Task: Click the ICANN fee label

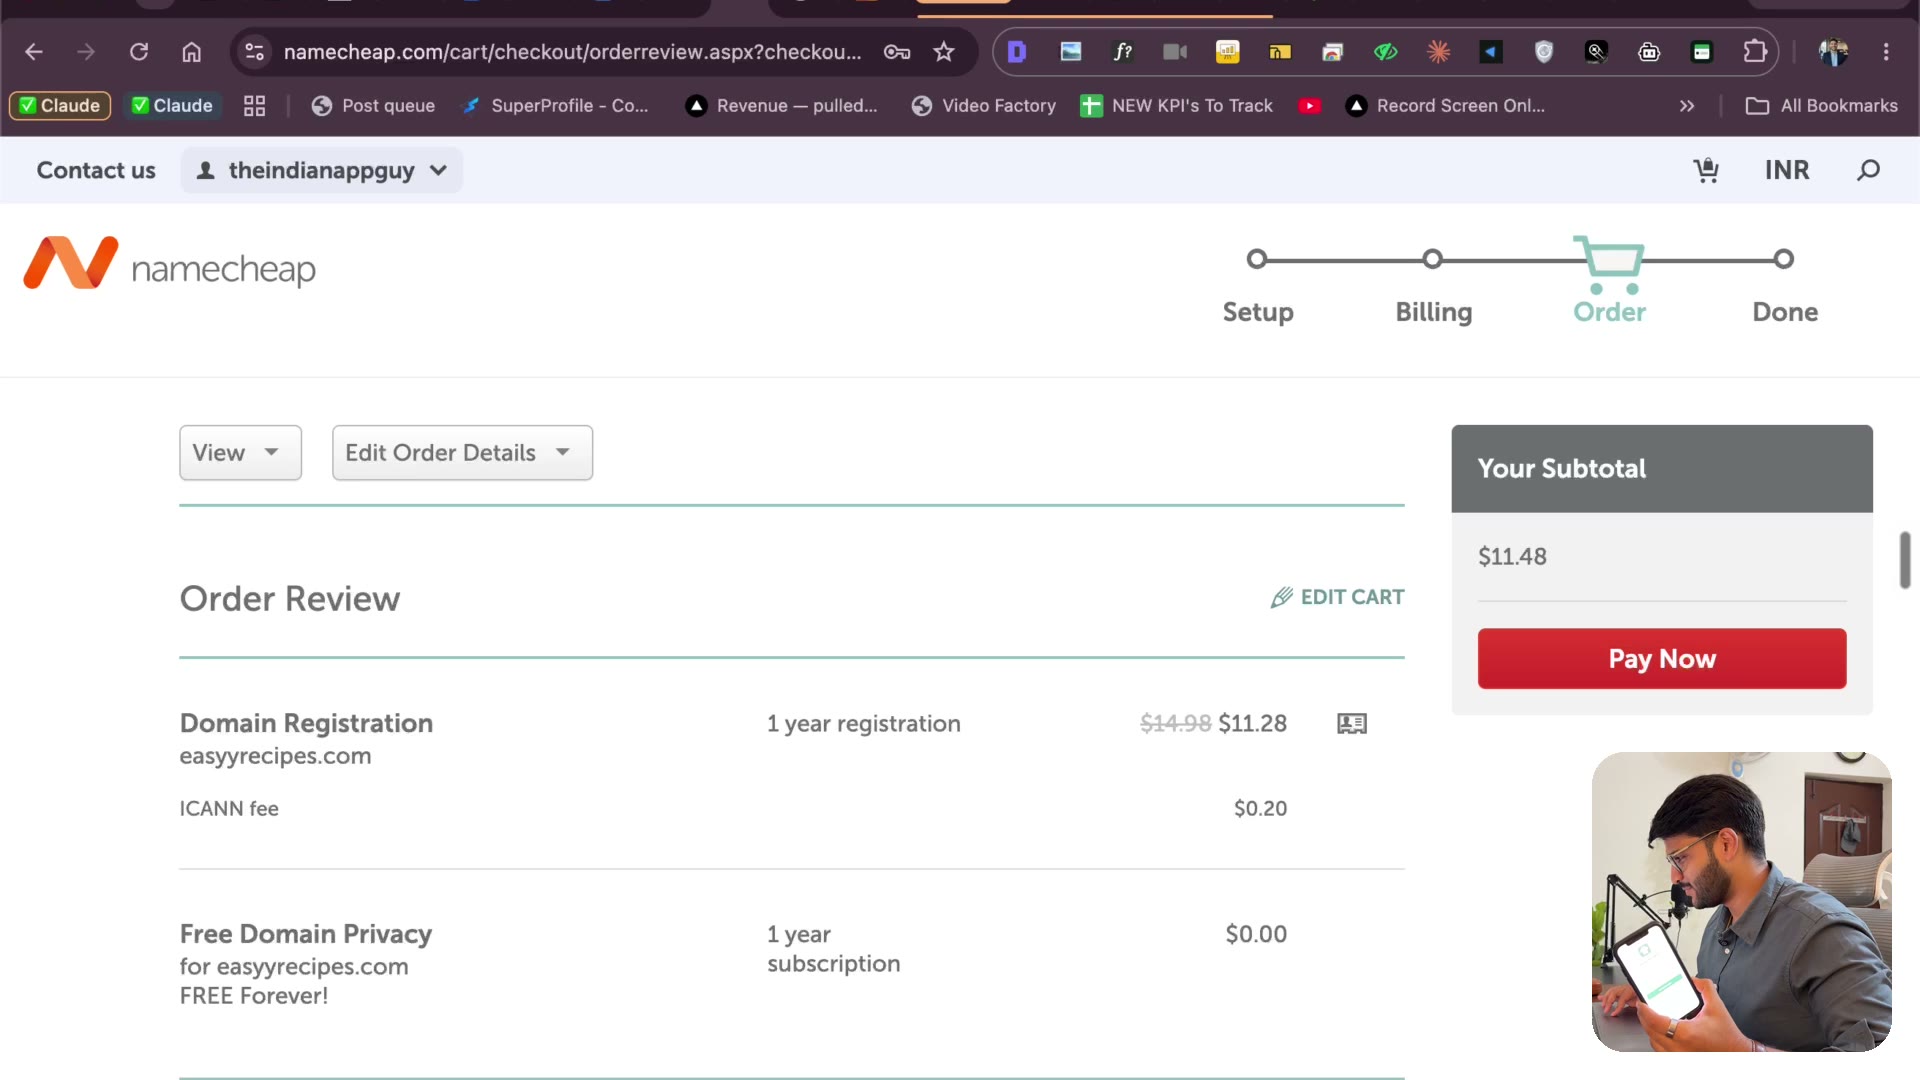Action: 229,809
